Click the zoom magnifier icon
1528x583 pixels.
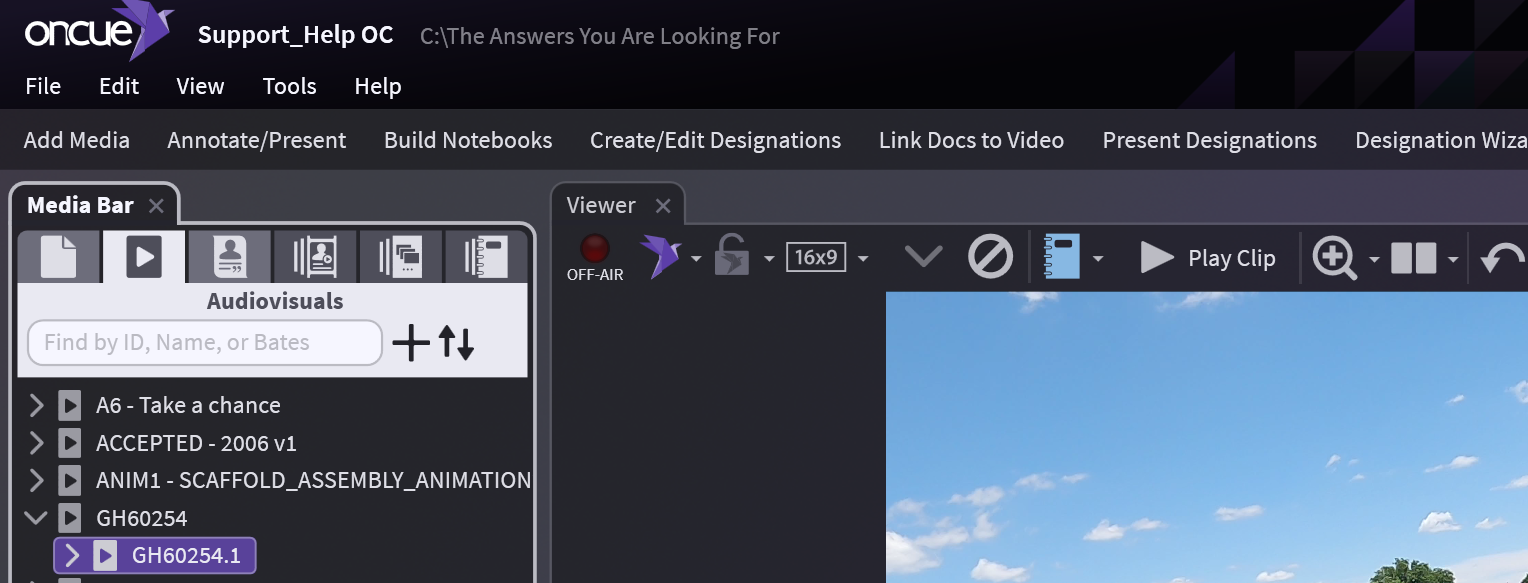[x=1334, y=258]
